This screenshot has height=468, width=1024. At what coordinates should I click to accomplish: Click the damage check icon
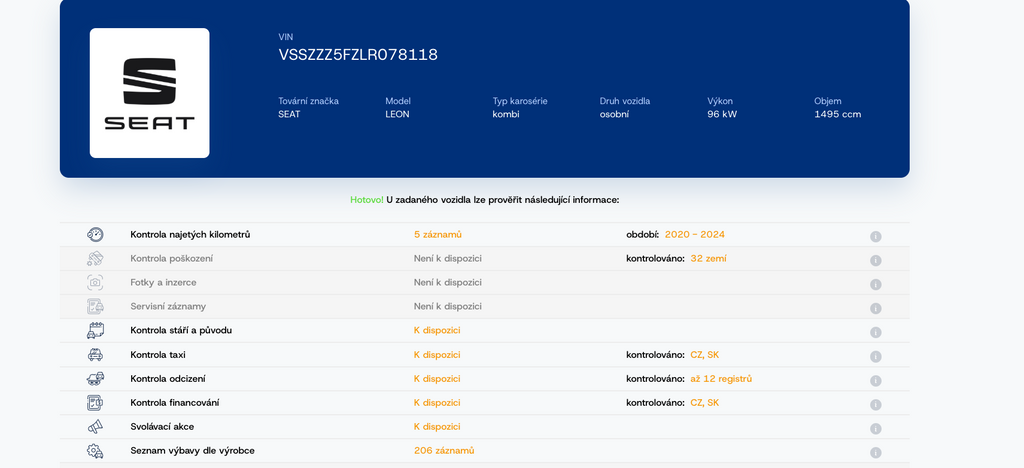point(95,258)
